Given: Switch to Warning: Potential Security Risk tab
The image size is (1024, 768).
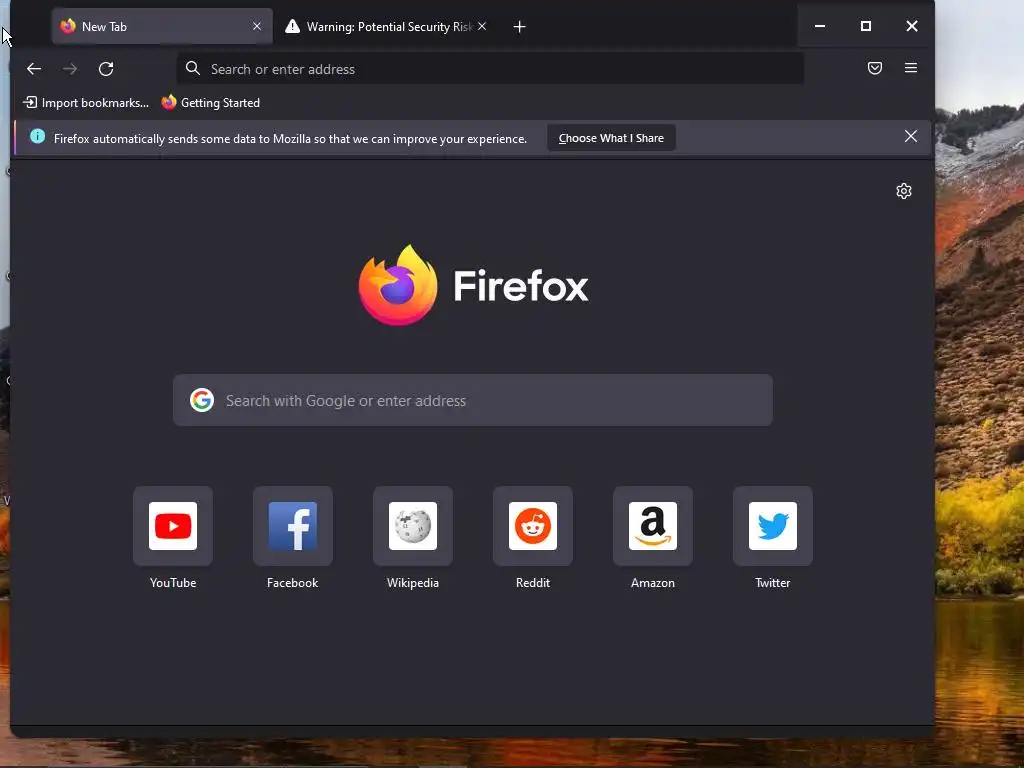Looking at the screenshot, I should 386,26.
